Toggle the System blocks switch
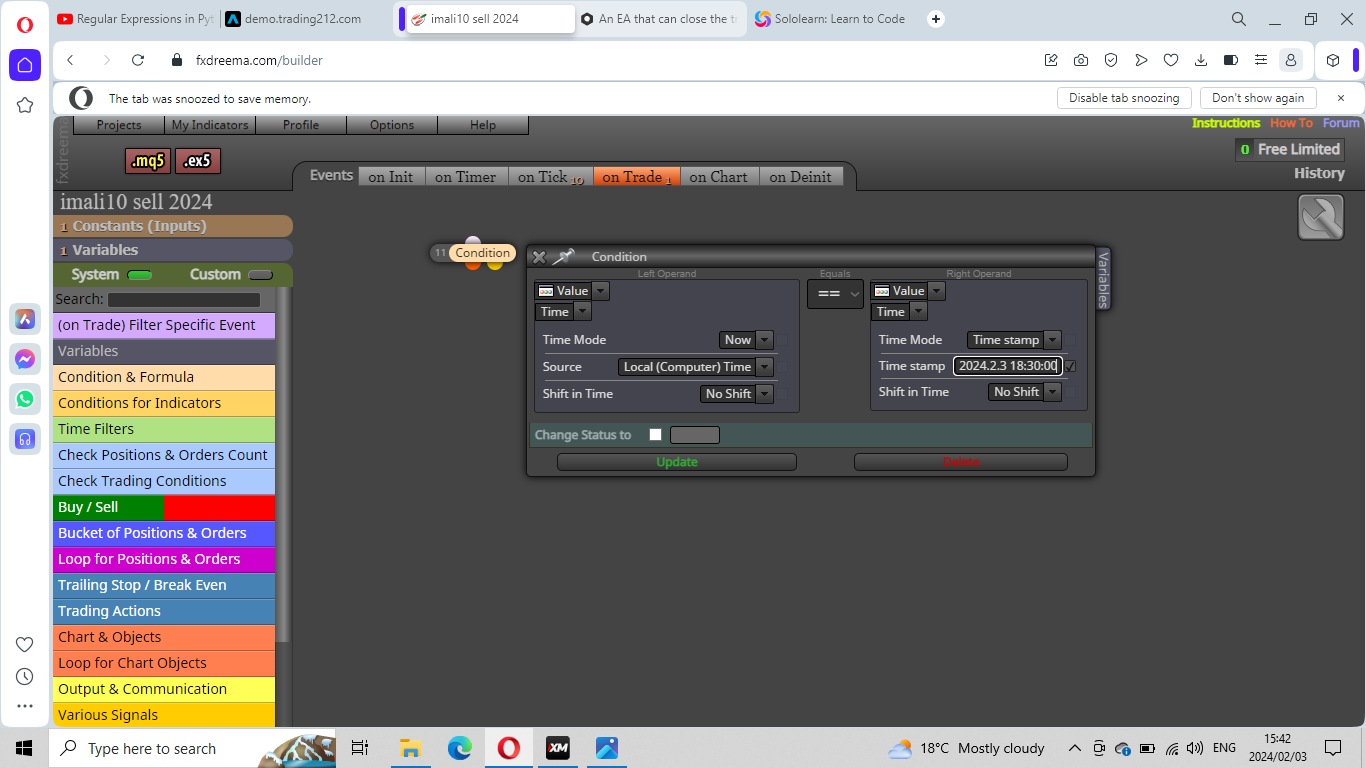The image size is (1366, 768). tap(140, 275)
